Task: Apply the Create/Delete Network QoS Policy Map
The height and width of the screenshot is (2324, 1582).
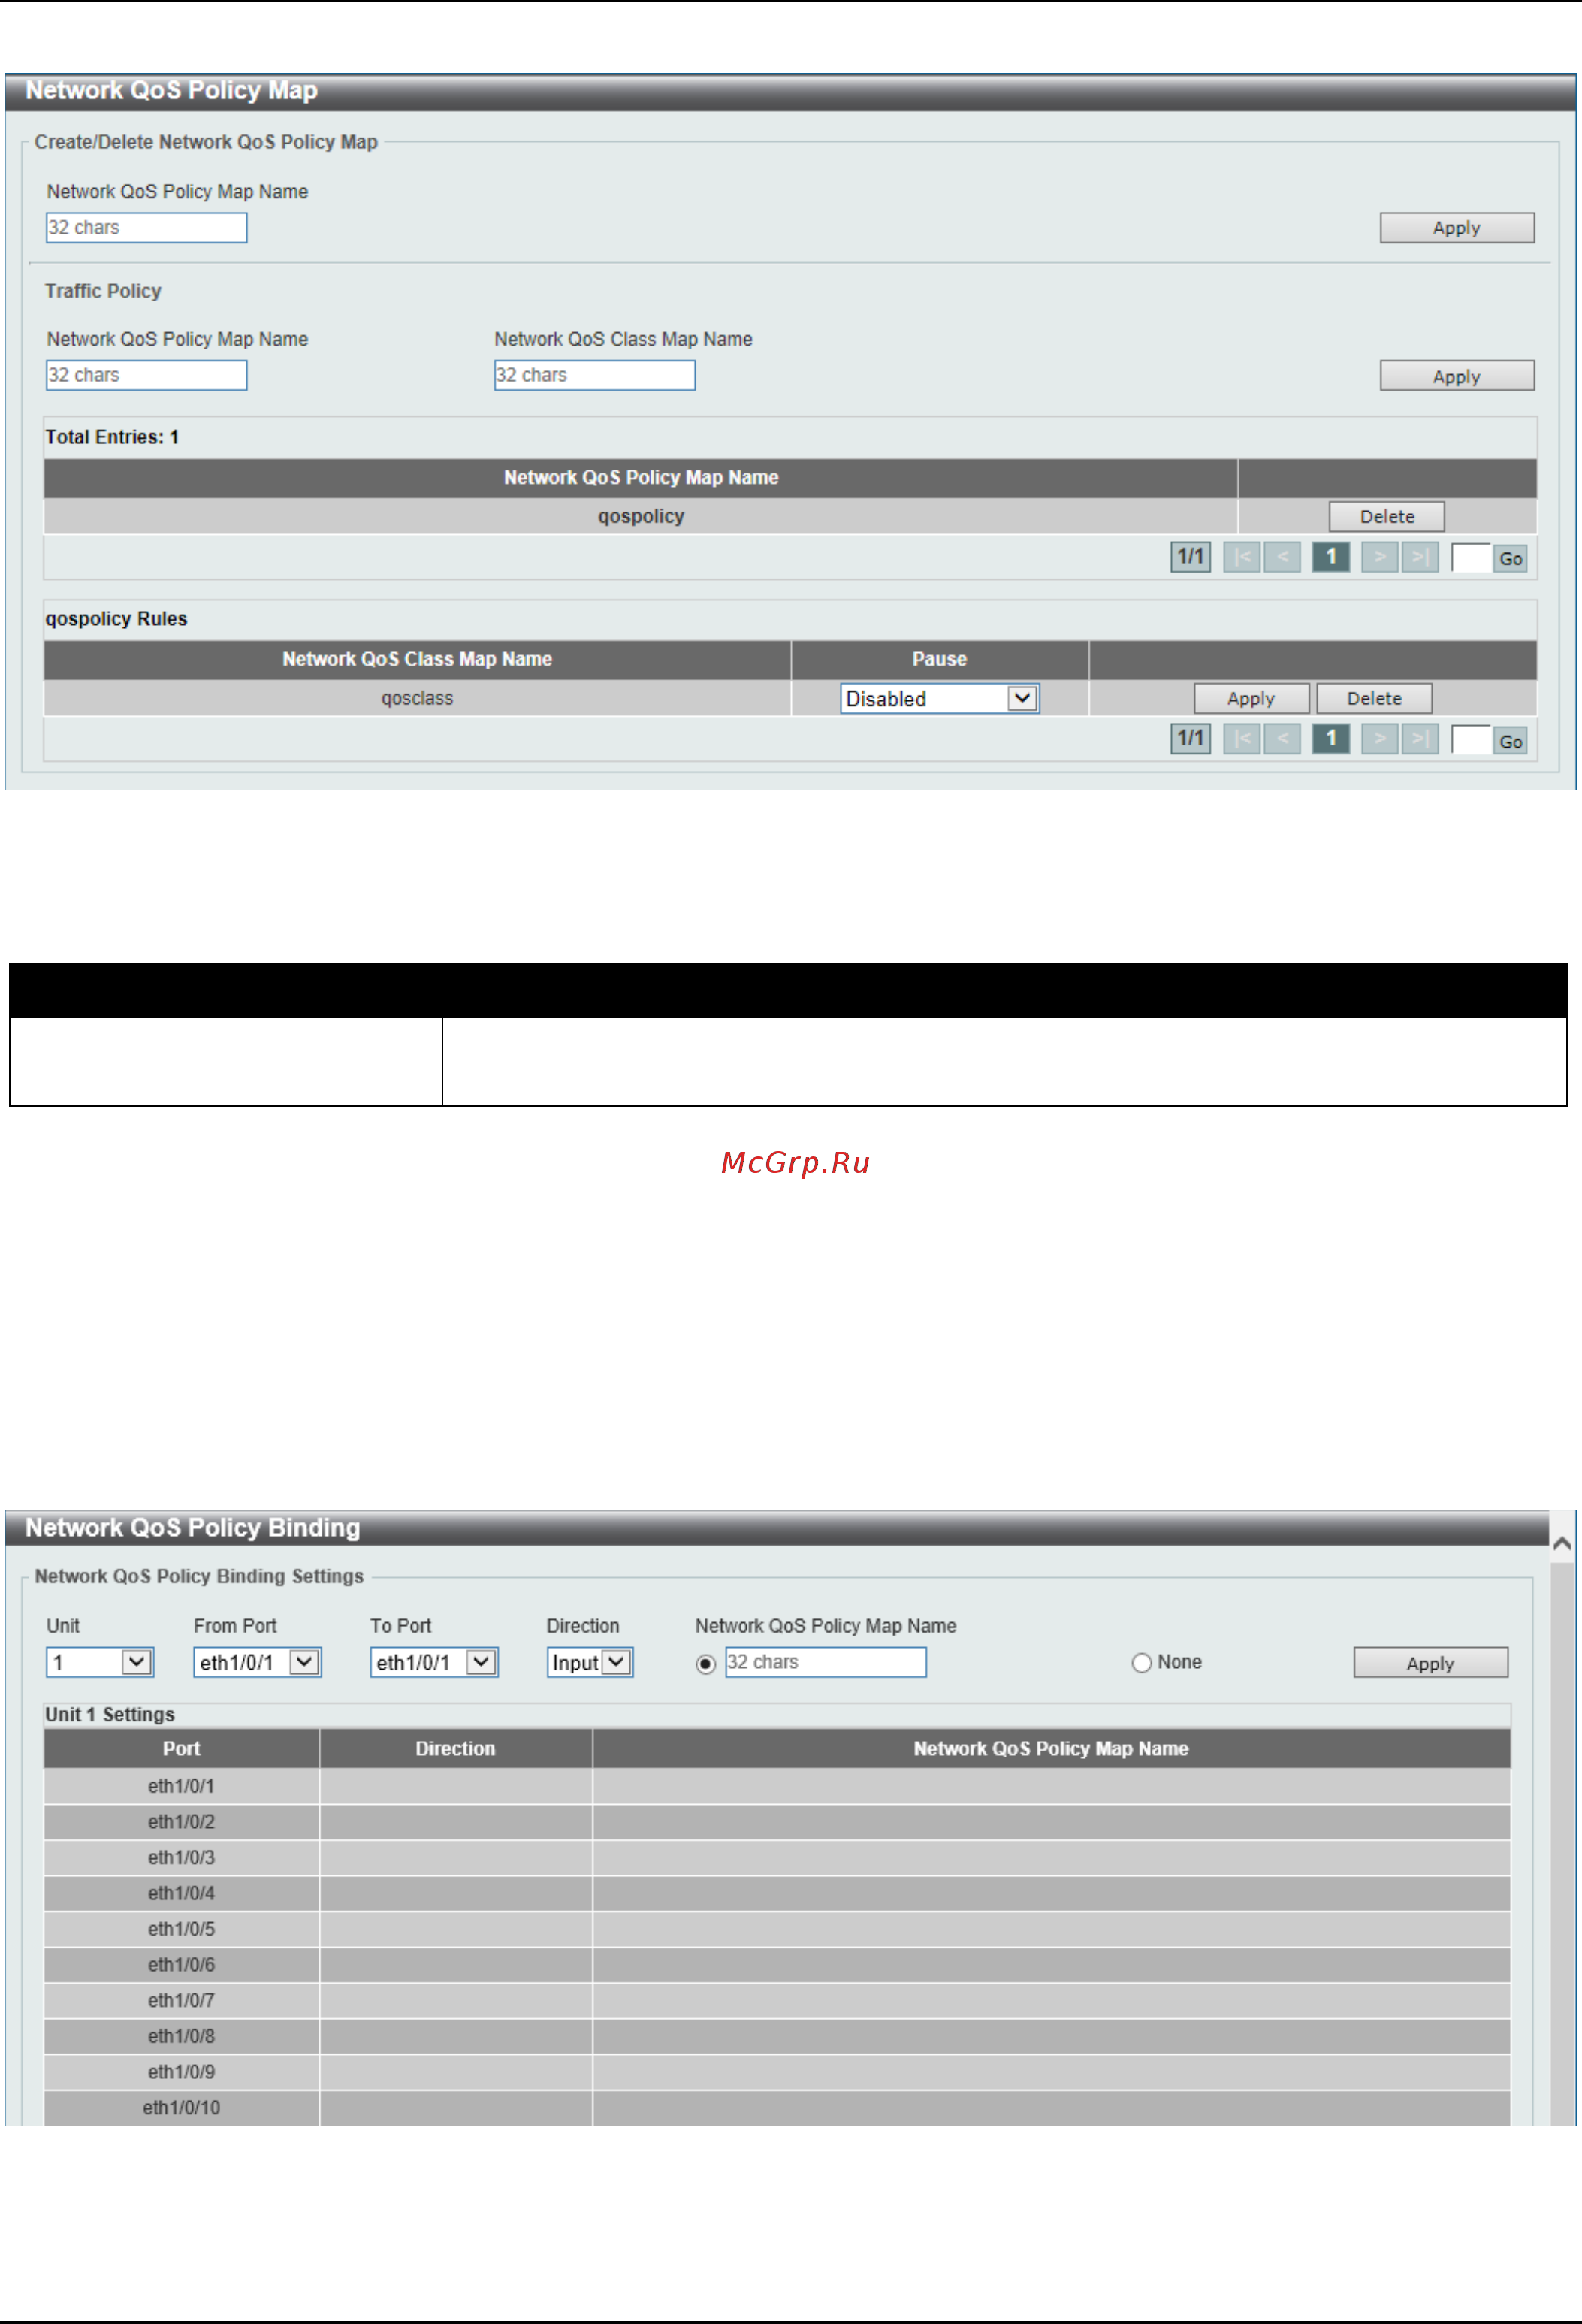Action: pos(1457,228)
